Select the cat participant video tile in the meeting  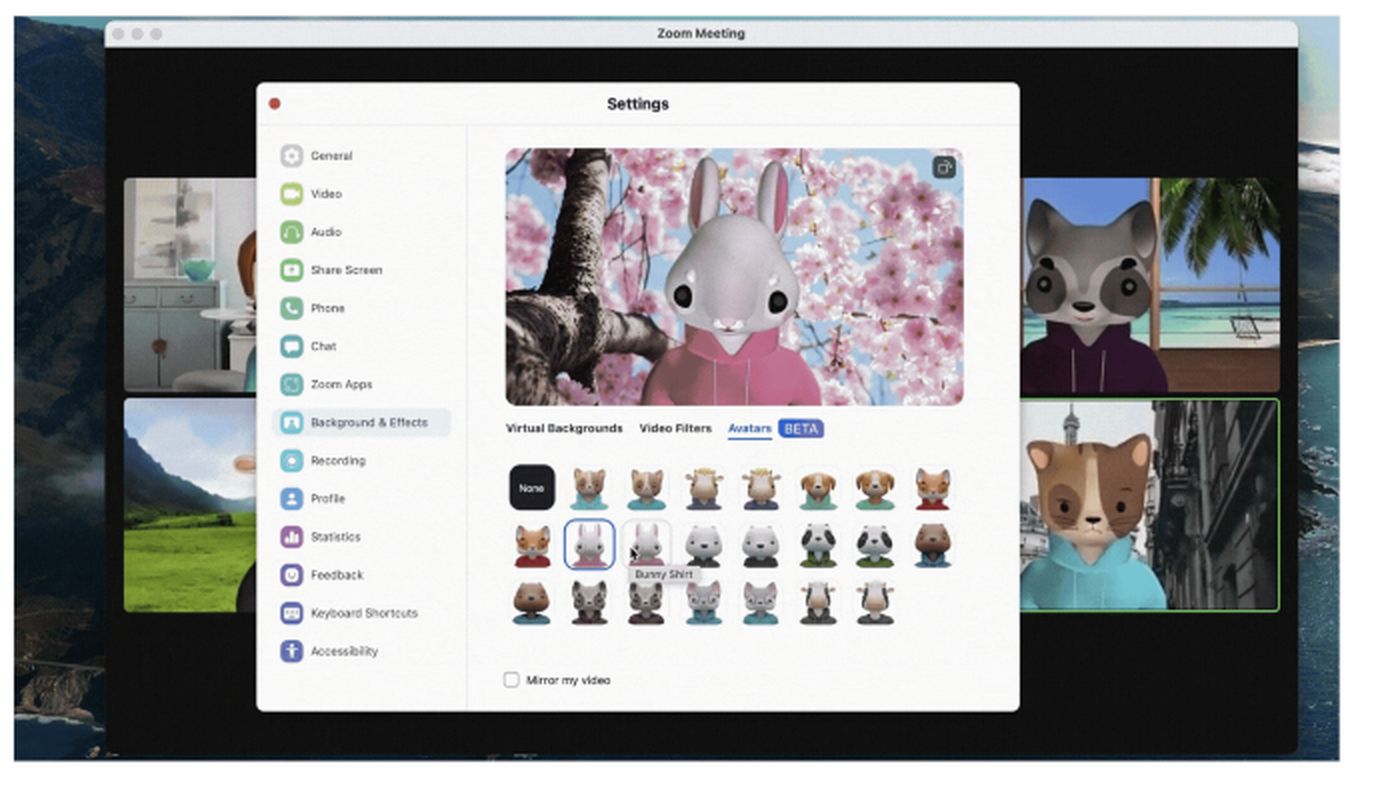(1150, 505)
